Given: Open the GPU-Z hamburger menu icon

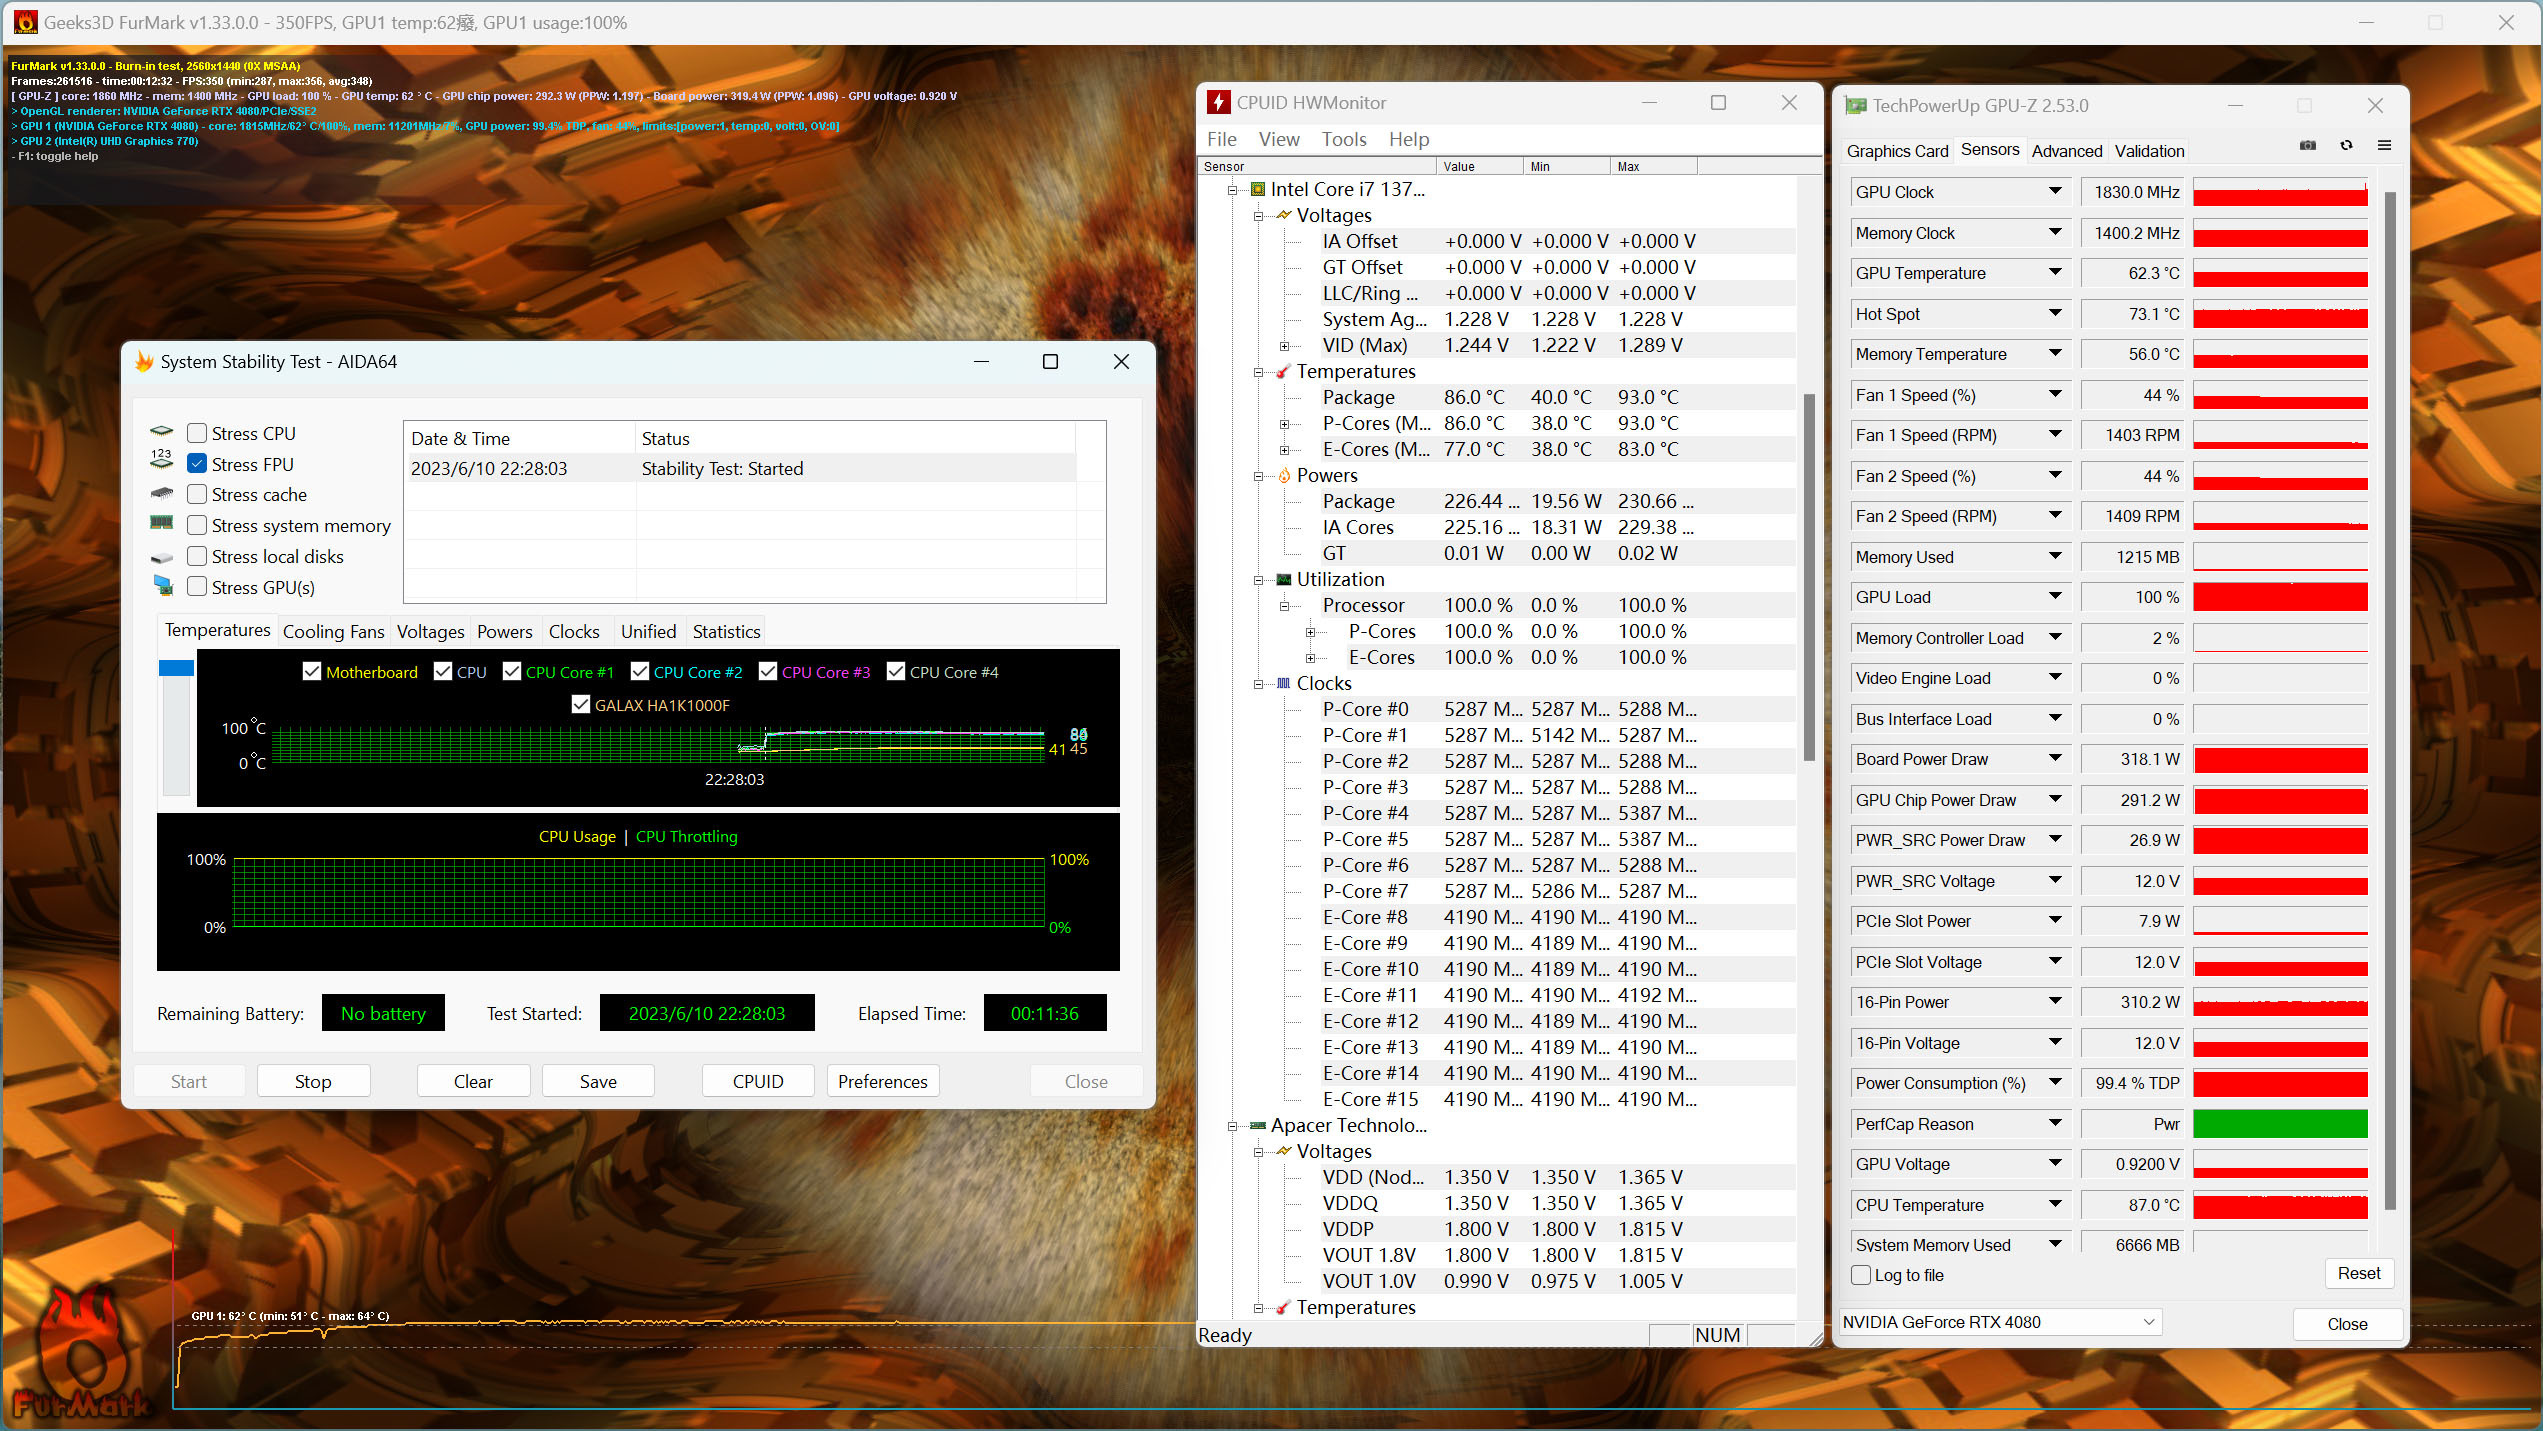Looking at the screenshot, I should (x=2384, y=146).
